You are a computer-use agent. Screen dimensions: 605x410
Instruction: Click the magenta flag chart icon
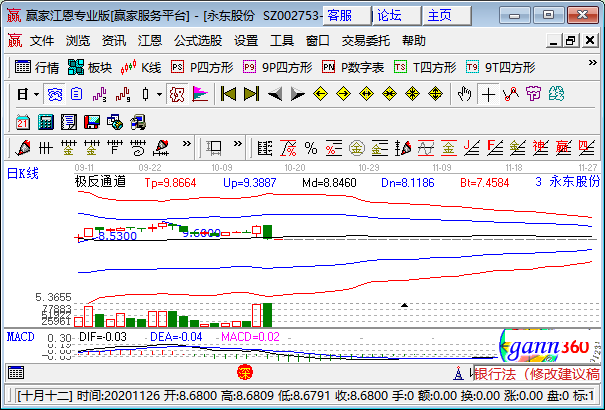(200, 94)
